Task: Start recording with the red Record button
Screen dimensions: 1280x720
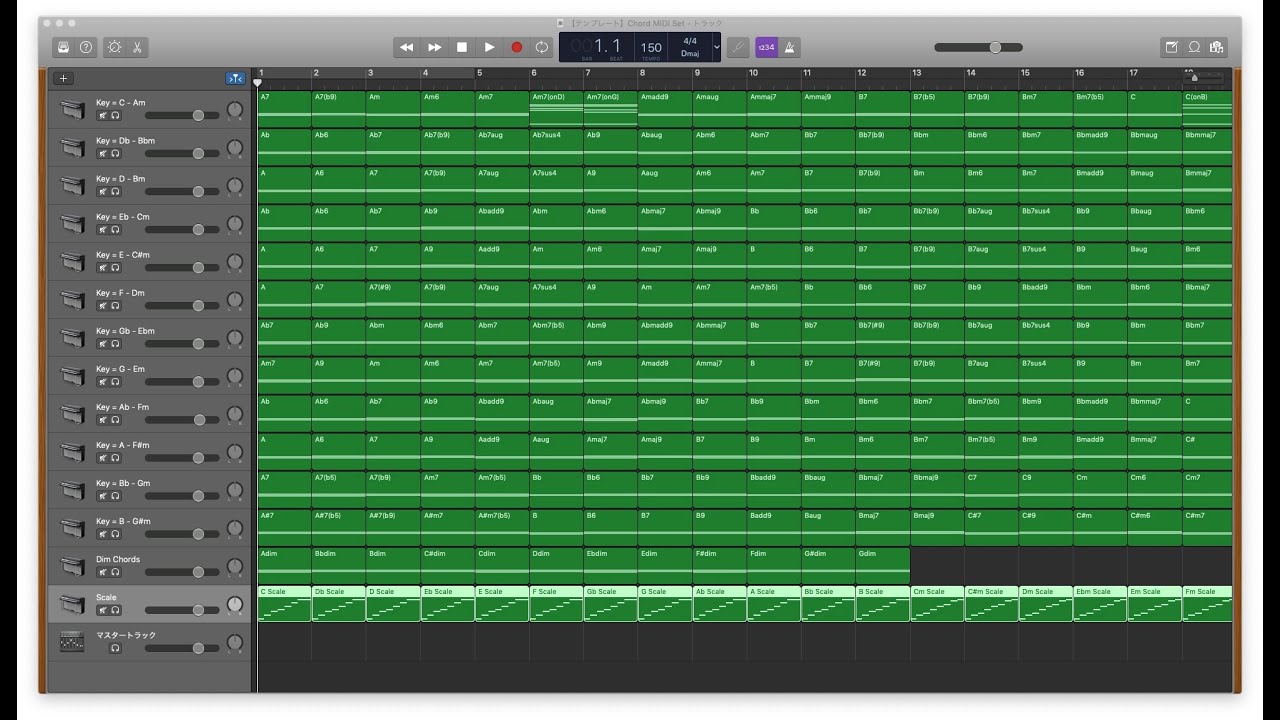Action: tap(516, 47)
